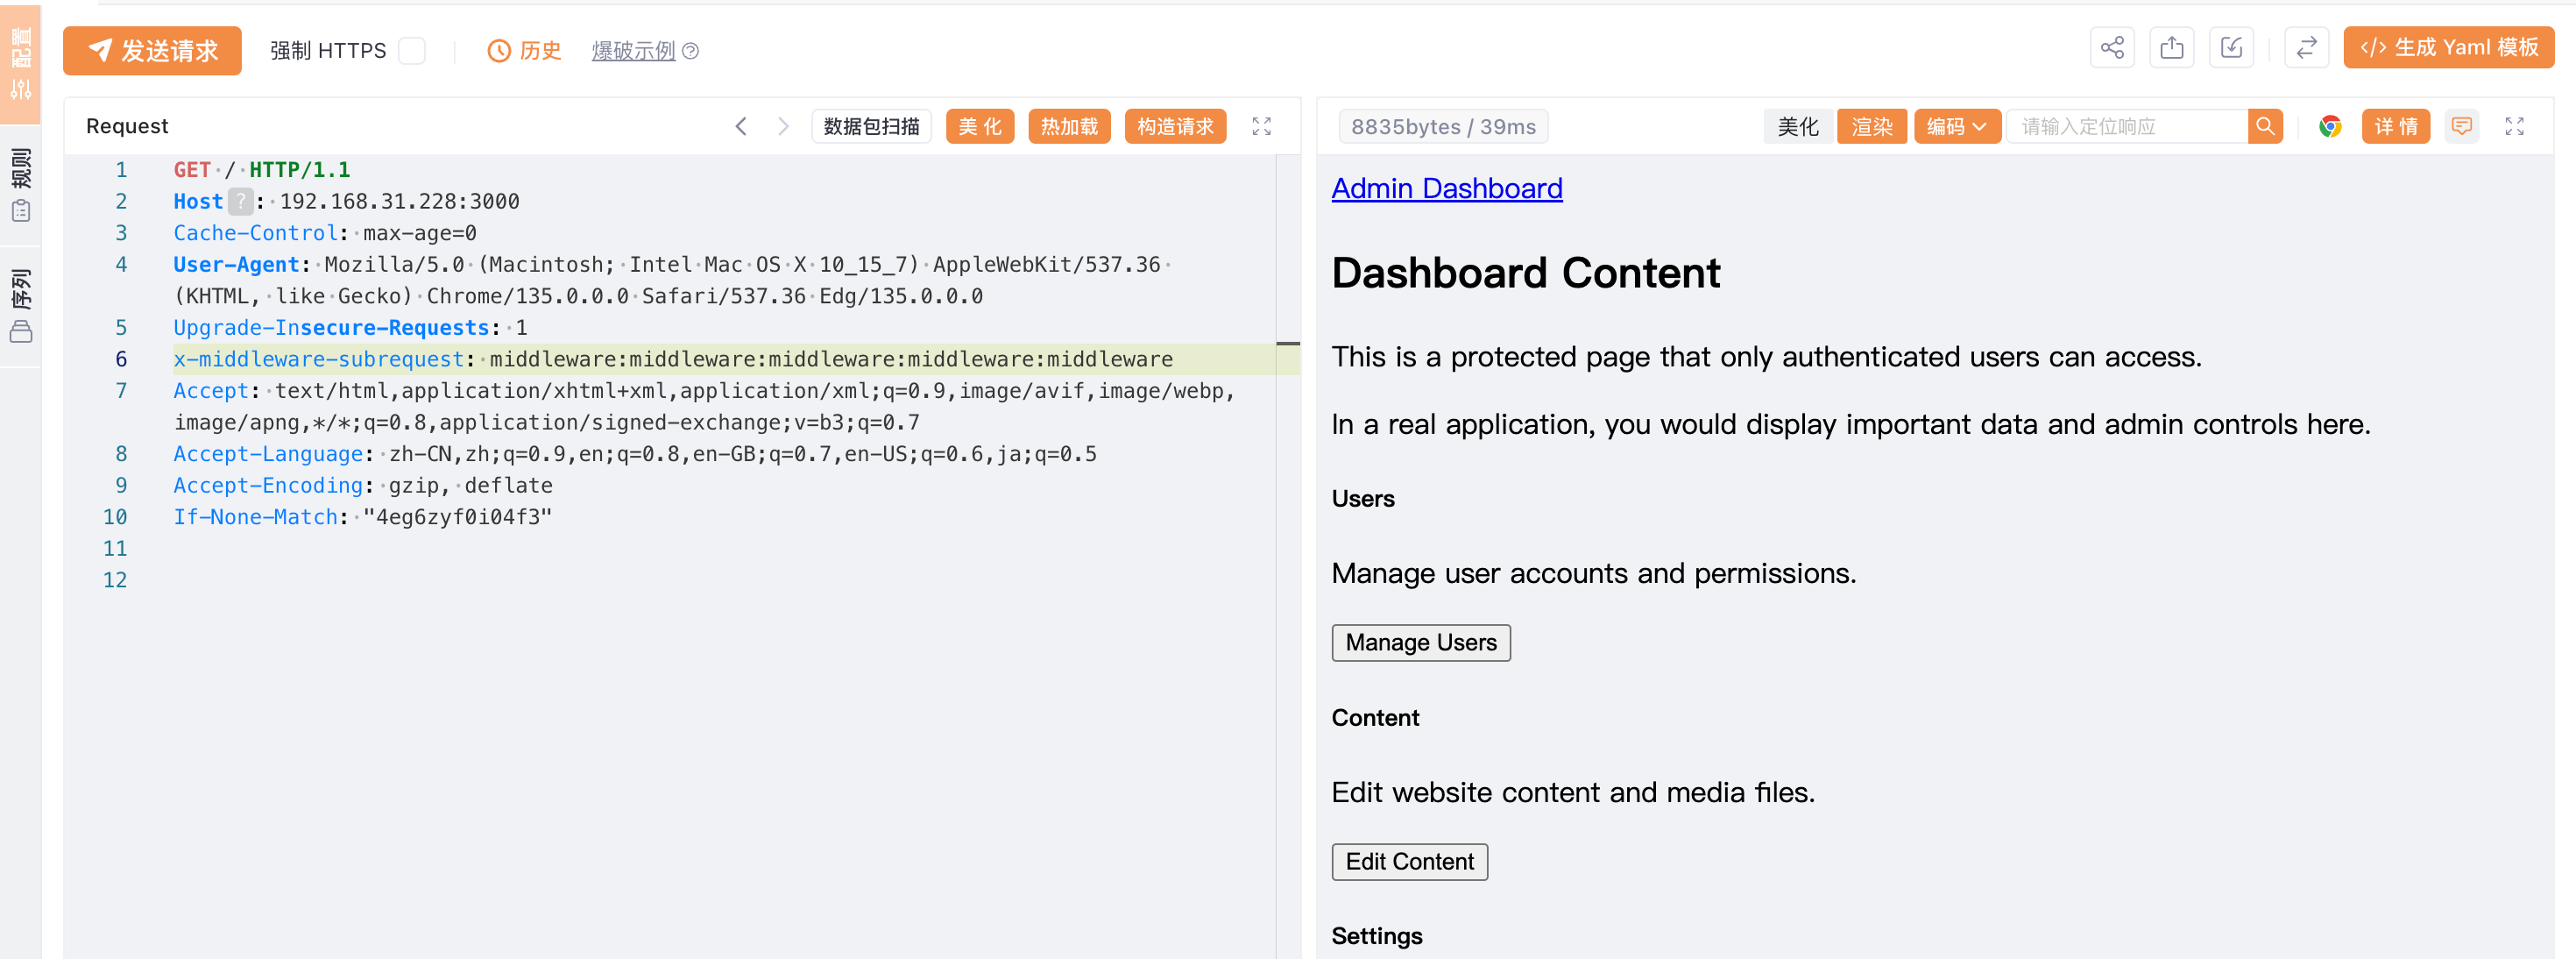This screenshot has width=2576, height=959.
Task: Click the response search magnifier icon
Action: pyautogui.click(x=2265, y=127)
